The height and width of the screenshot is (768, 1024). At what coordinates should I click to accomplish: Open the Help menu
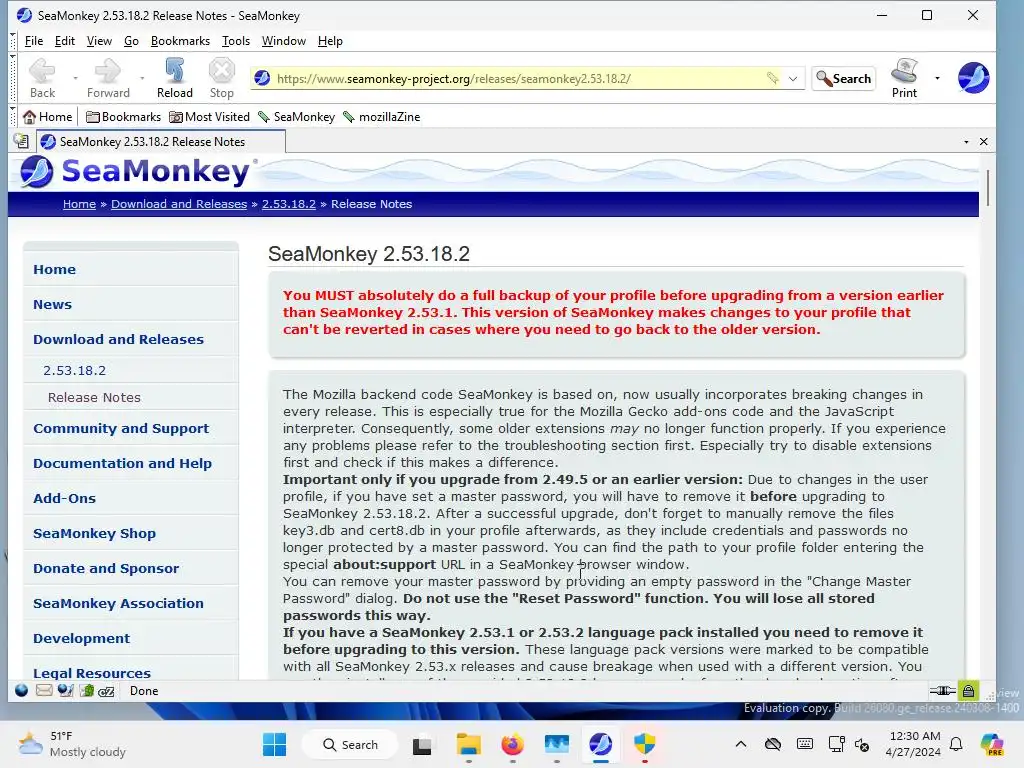tap(330, 40)
